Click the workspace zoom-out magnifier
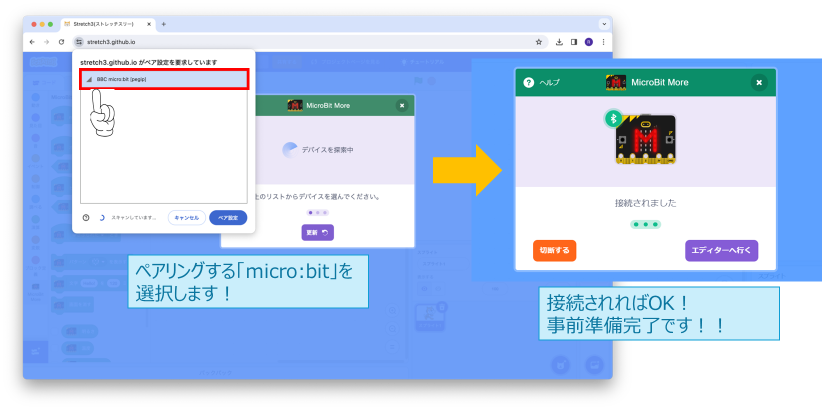Image resolution: width=822 pixels, height=410 pixels. coord(392,329)
